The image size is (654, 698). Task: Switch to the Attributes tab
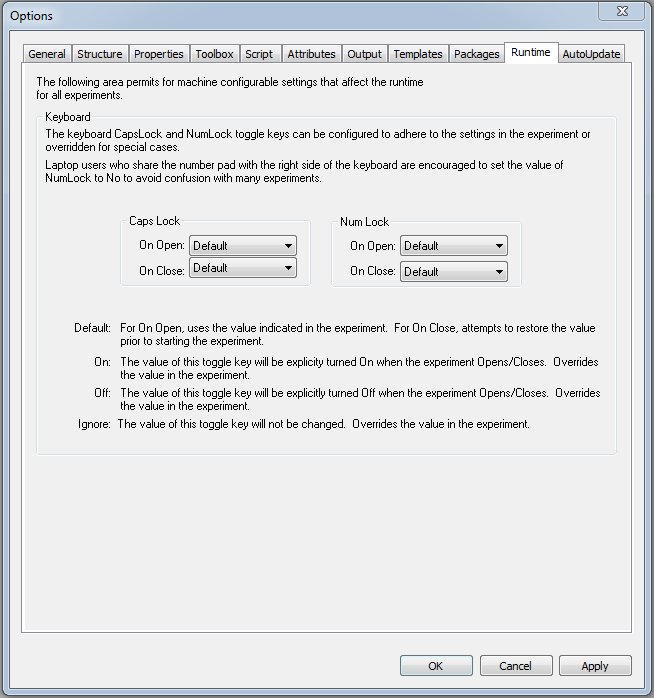311,54
